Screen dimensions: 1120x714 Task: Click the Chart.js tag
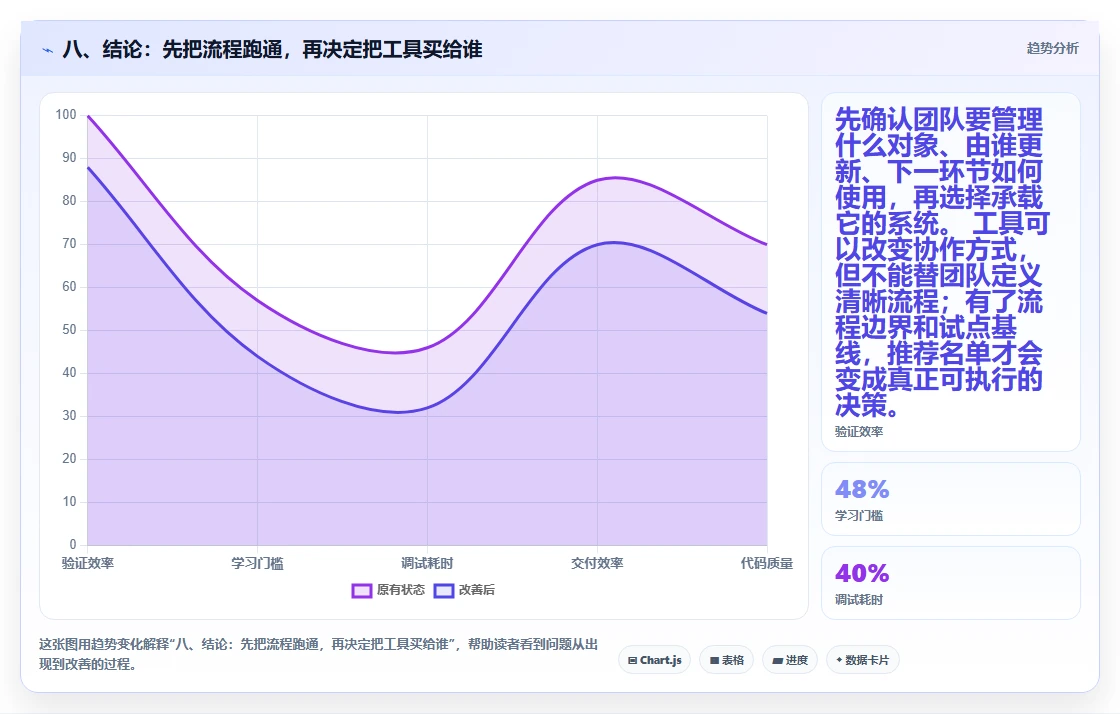coord(654,660)
